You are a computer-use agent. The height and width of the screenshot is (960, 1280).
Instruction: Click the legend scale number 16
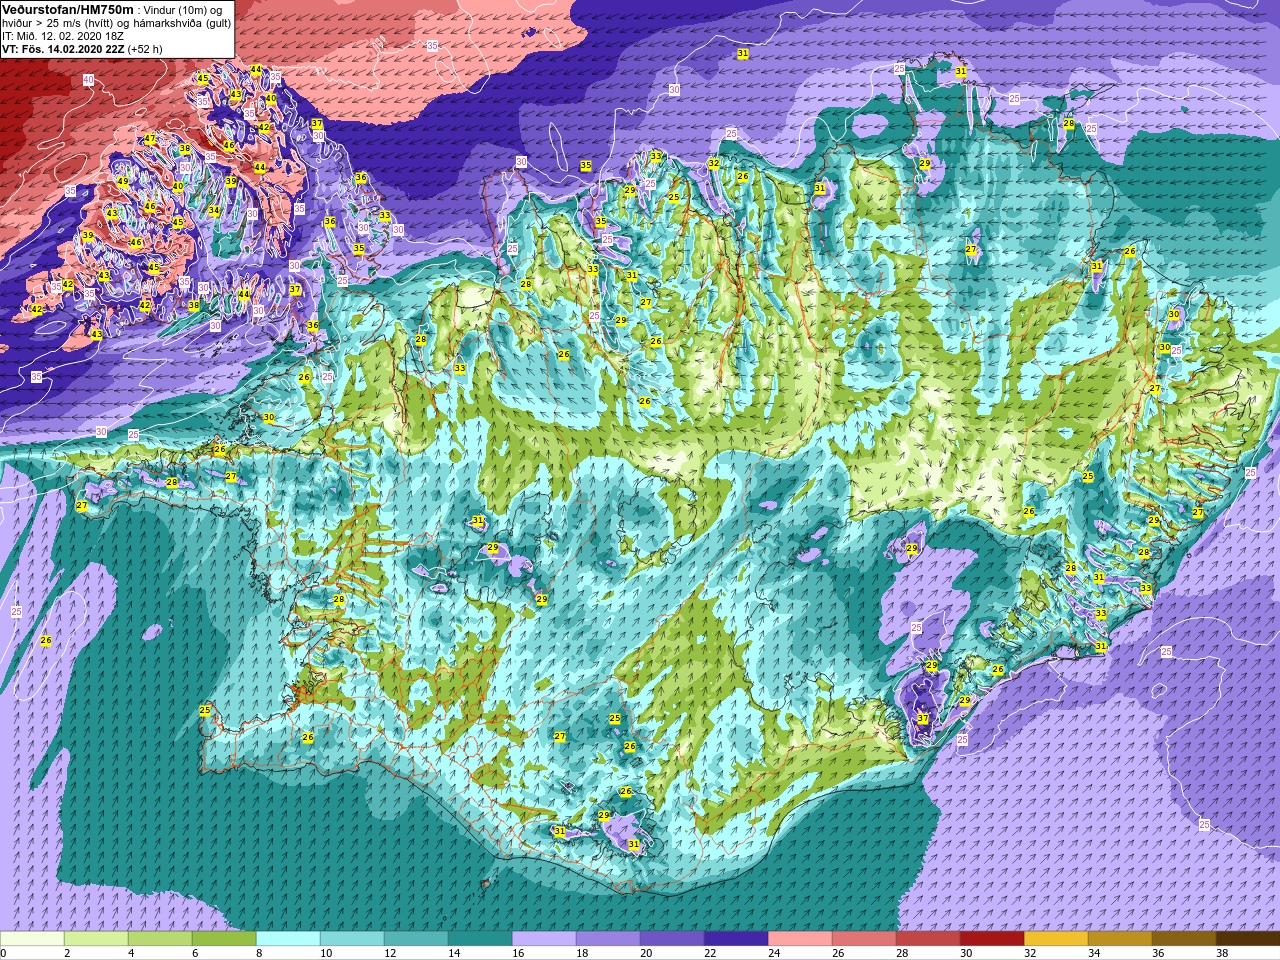[517, 953]
